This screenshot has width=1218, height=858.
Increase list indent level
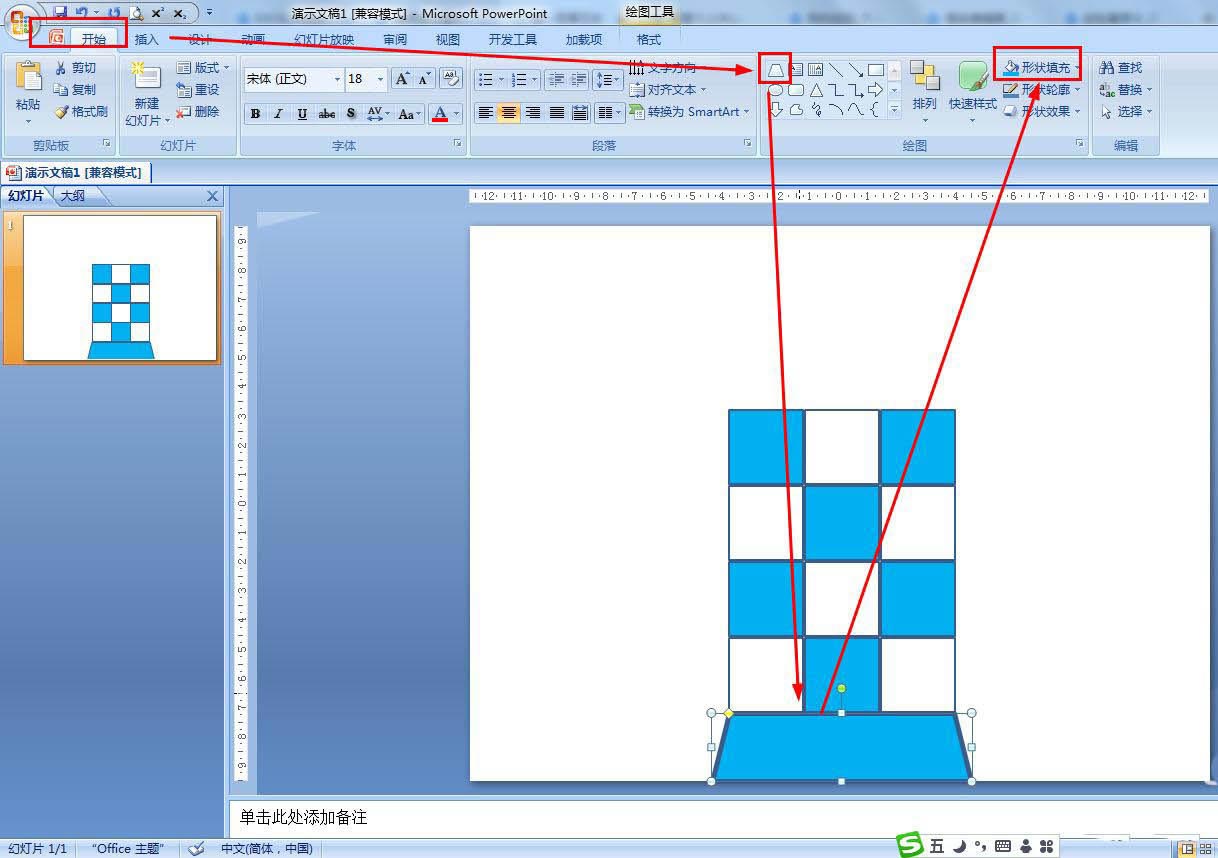point(578,79)
